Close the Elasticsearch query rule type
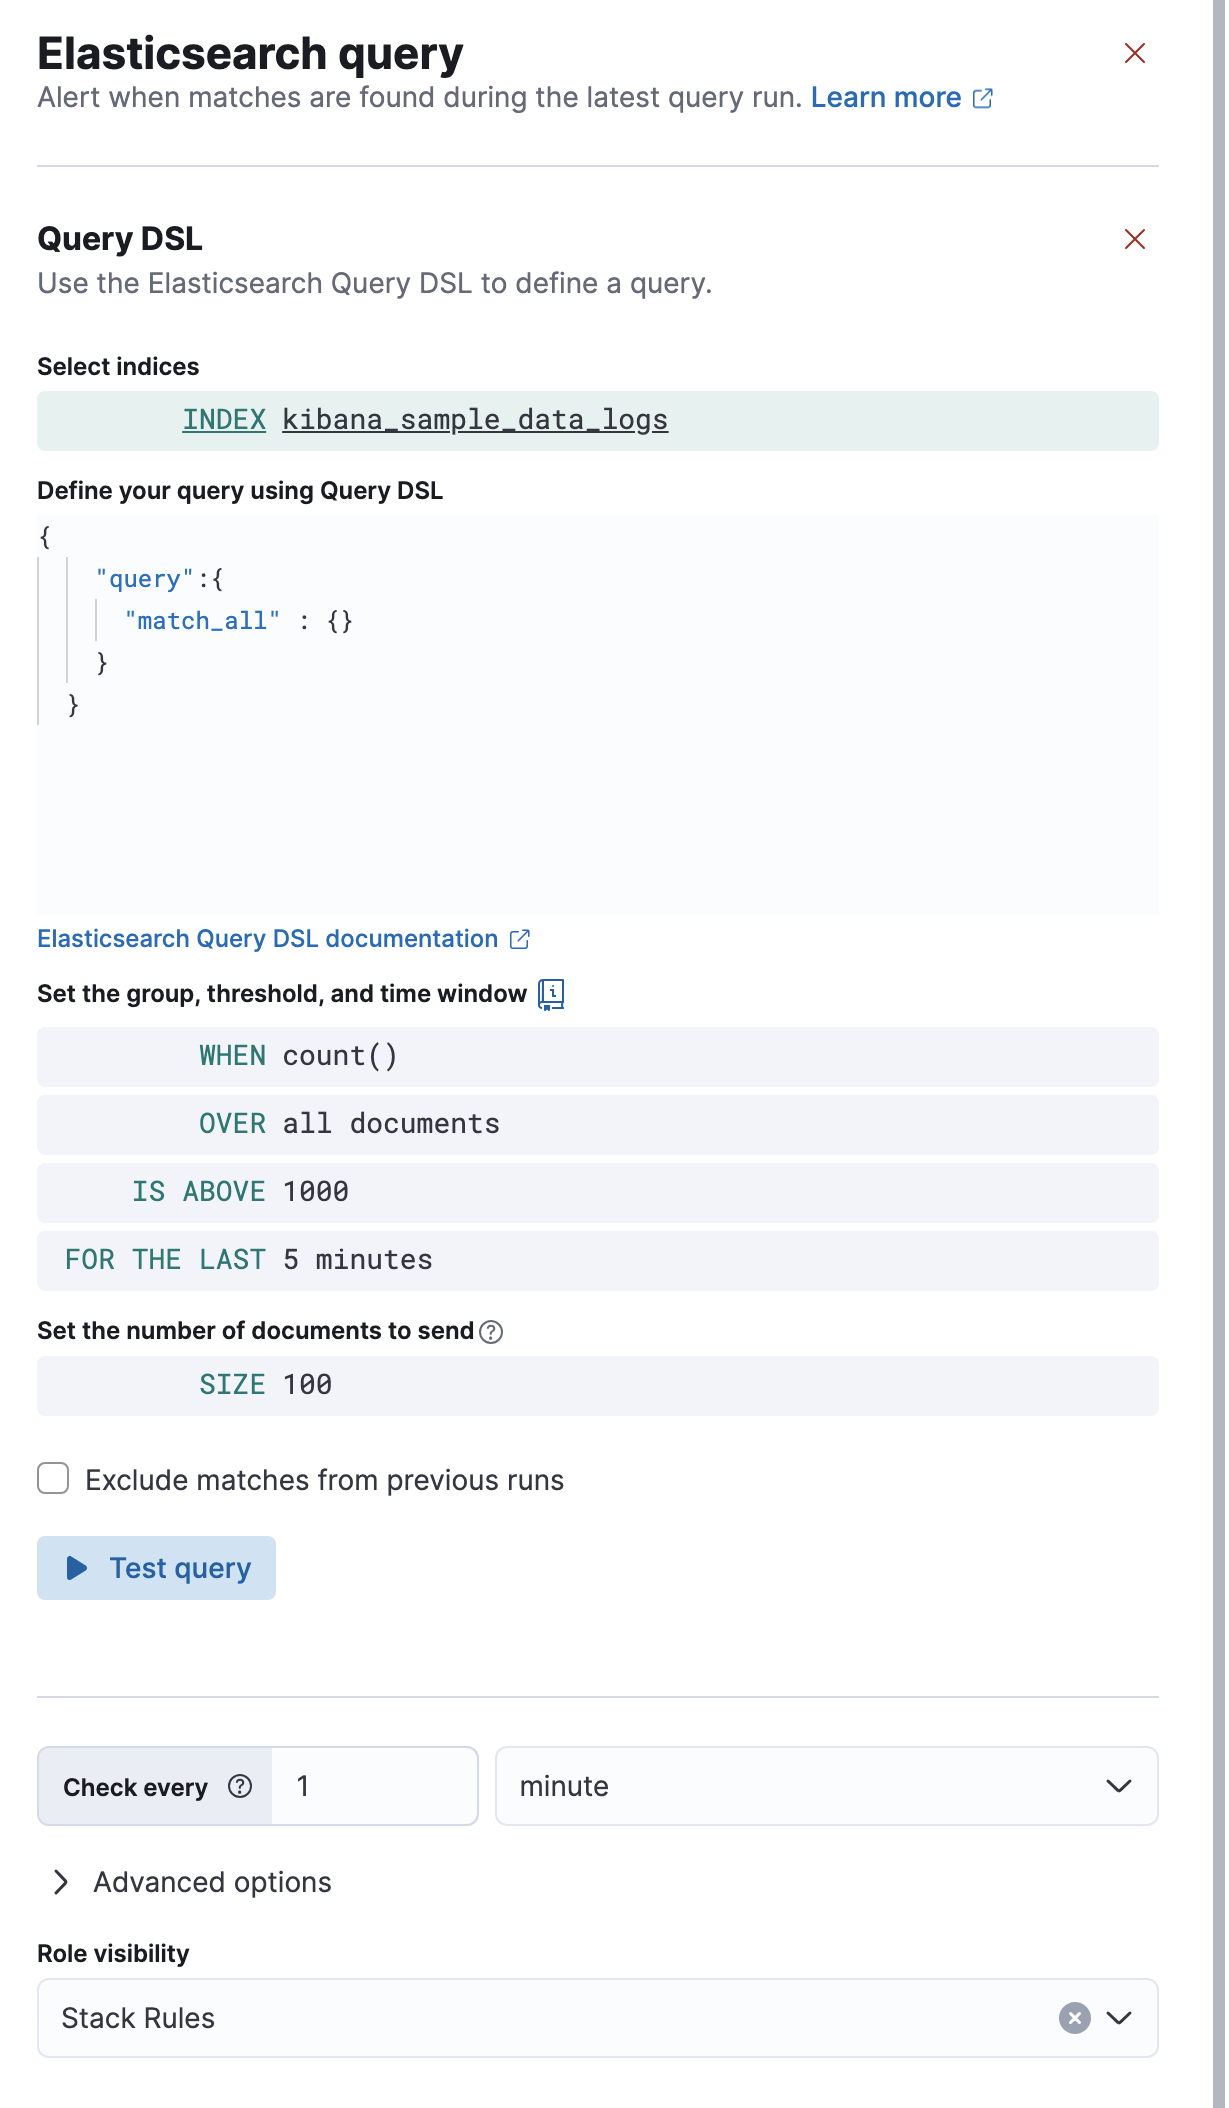Screen dimensions: 1229x2108 (1134, 53)
